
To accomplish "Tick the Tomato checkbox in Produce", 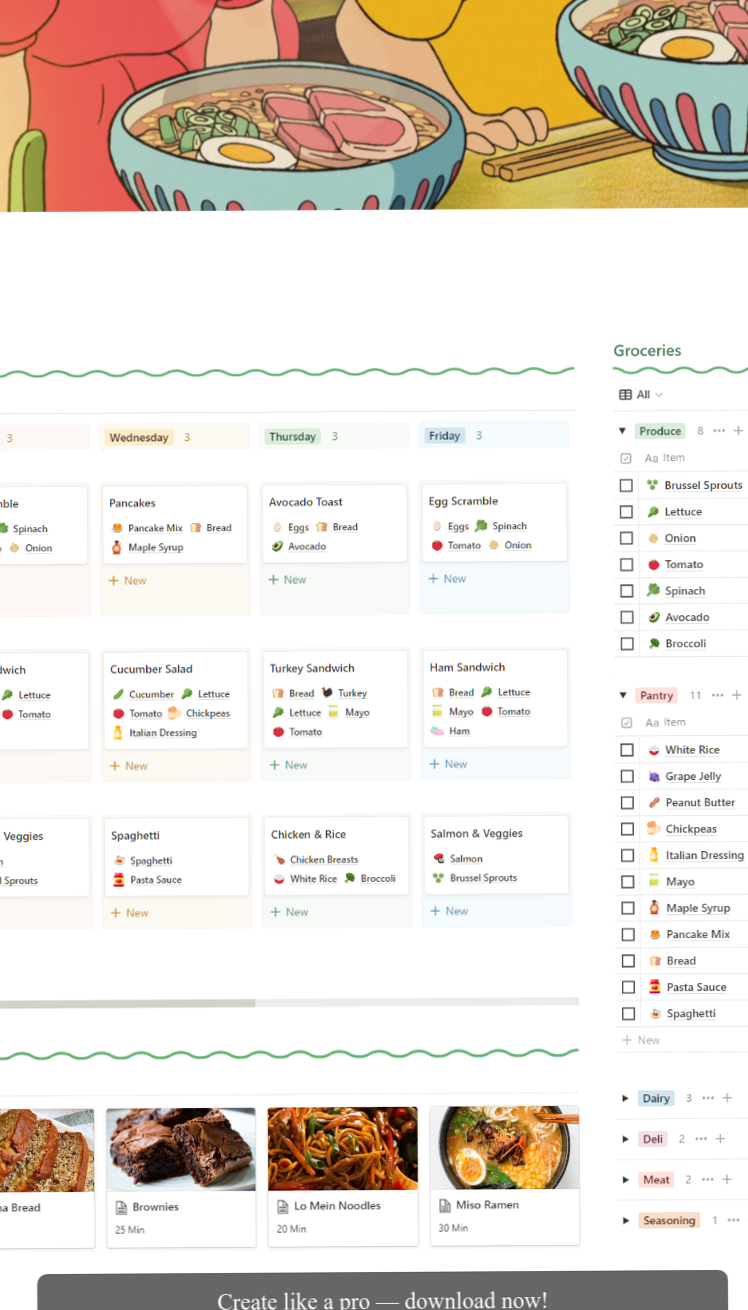I will 626,564.
